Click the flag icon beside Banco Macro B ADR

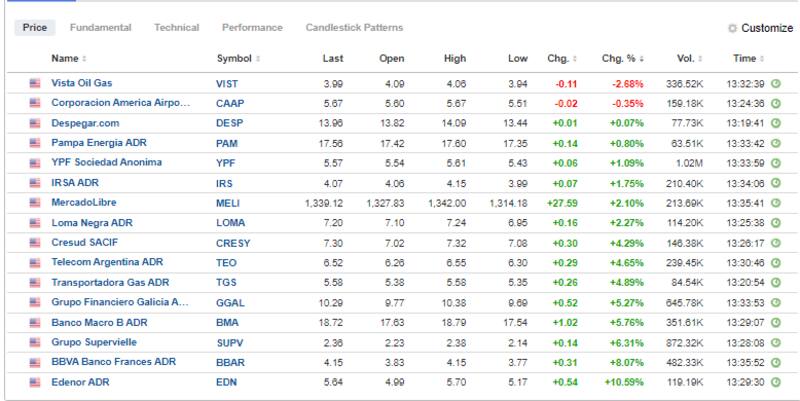pyautogui.click(x=35, y=321)
